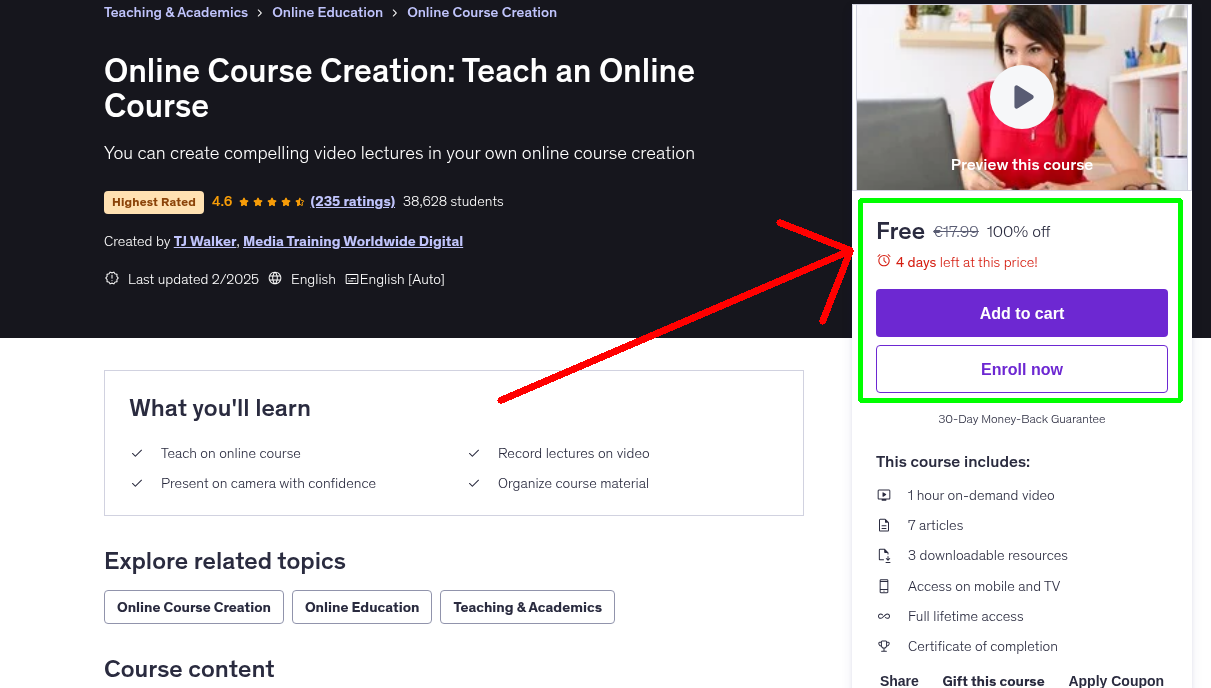Click the mobile and TV access icon

tap(884, 586)
